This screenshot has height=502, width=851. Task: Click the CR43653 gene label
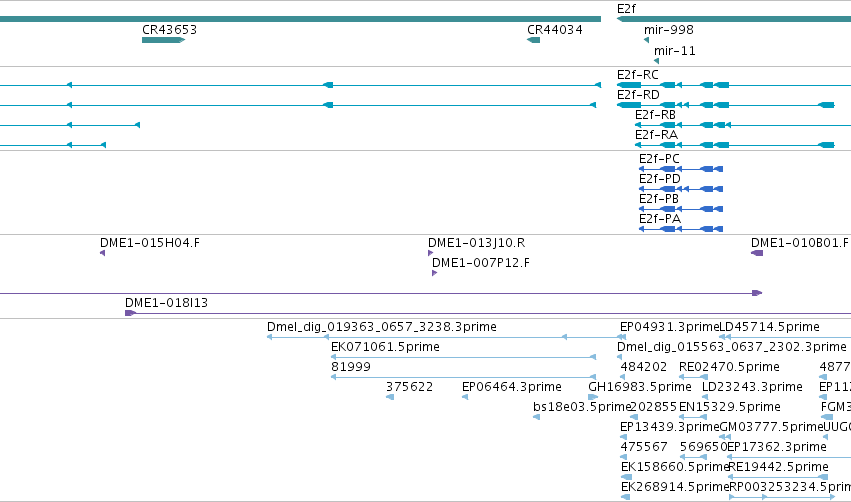point(169,30)
